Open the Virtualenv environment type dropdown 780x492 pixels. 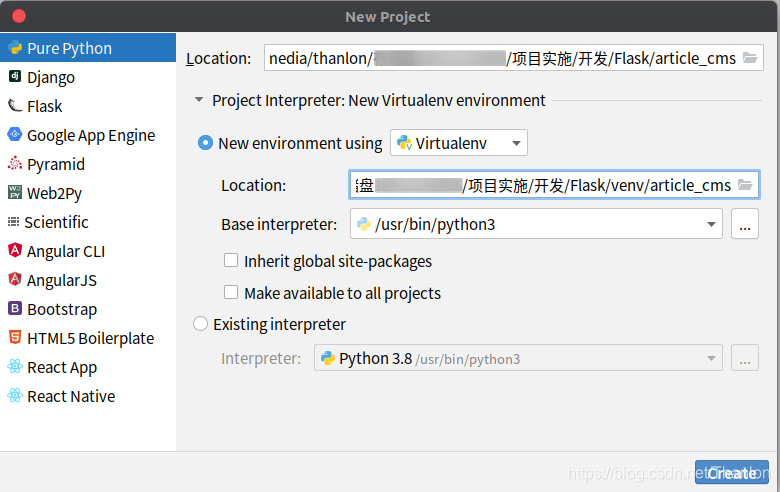(459, 143)
